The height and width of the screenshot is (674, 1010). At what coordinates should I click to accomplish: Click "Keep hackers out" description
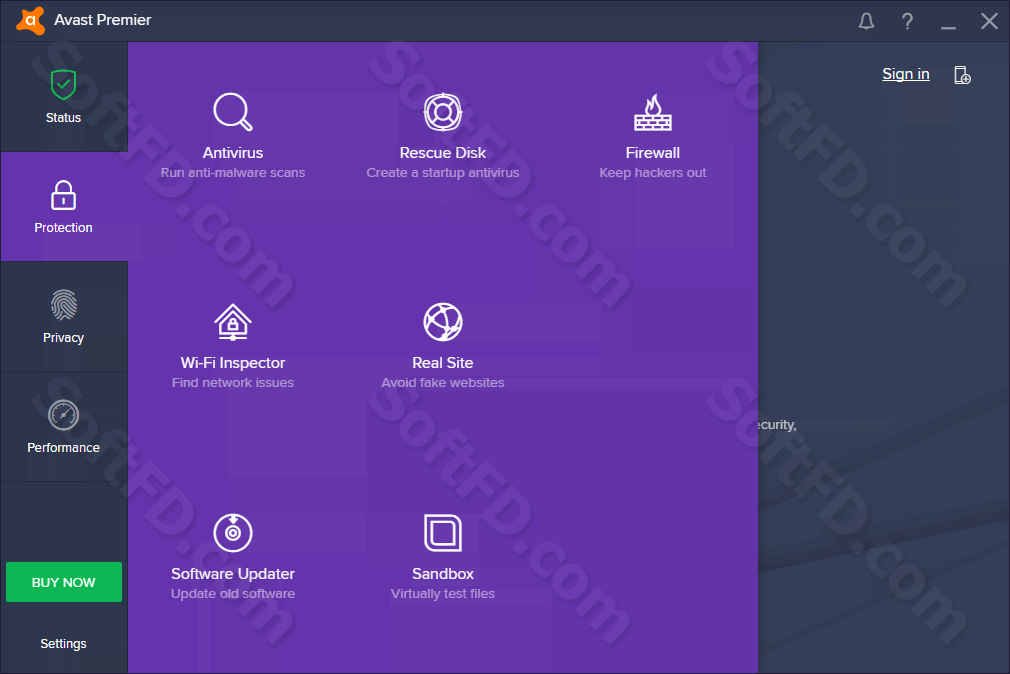tap(653, 173)
